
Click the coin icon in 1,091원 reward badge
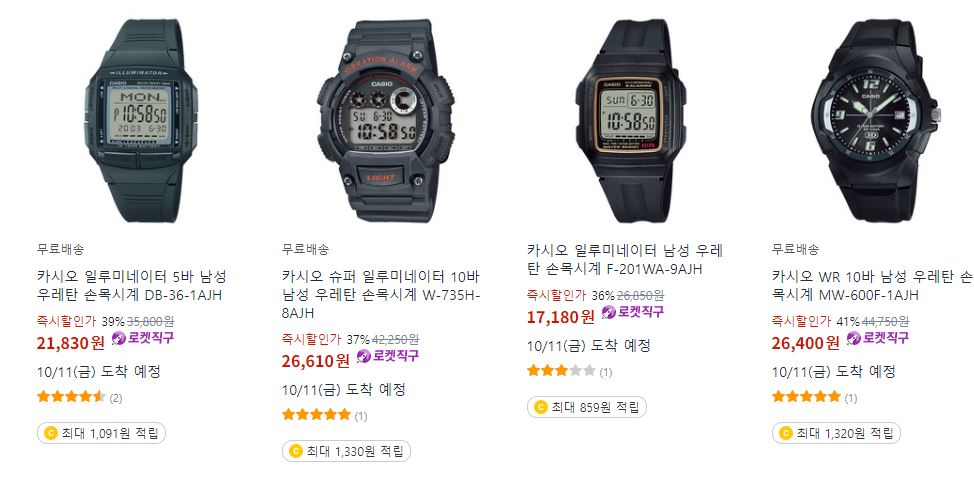[x=51, y=433]
